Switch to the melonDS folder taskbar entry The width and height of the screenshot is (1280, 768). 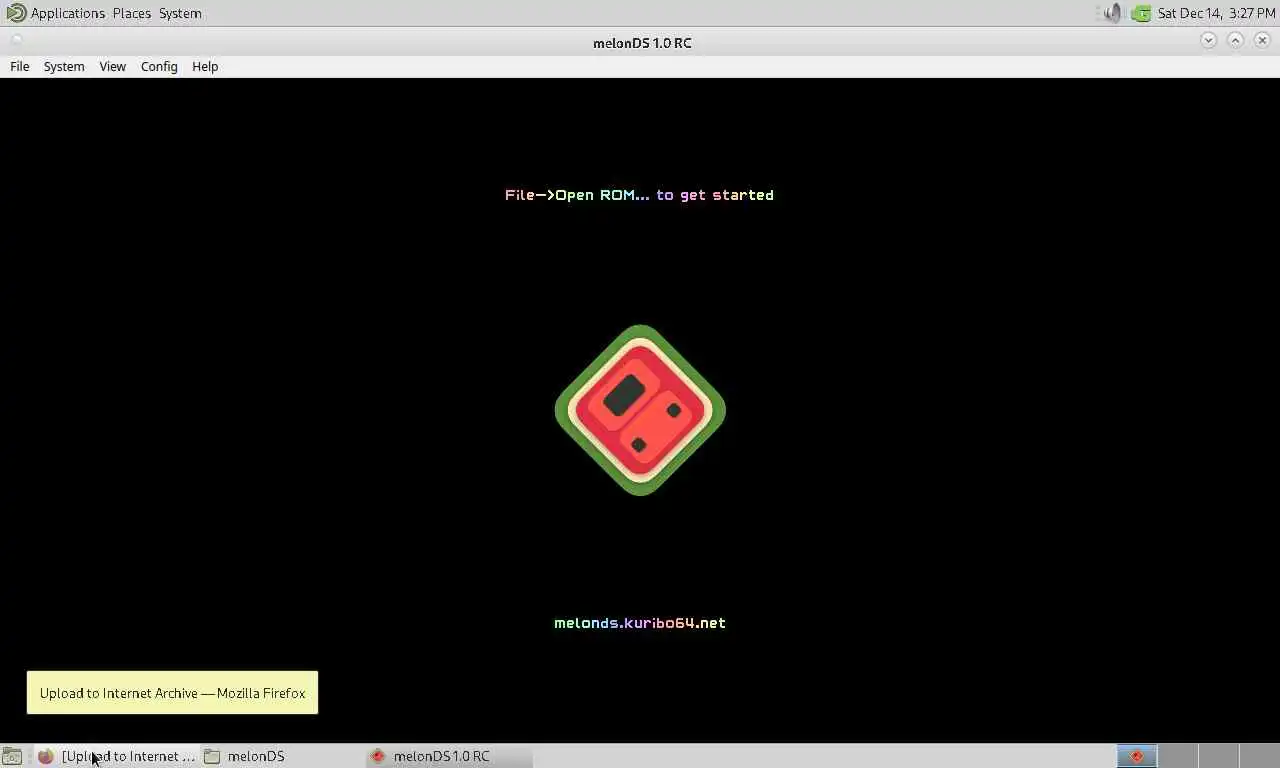point(282,756)
